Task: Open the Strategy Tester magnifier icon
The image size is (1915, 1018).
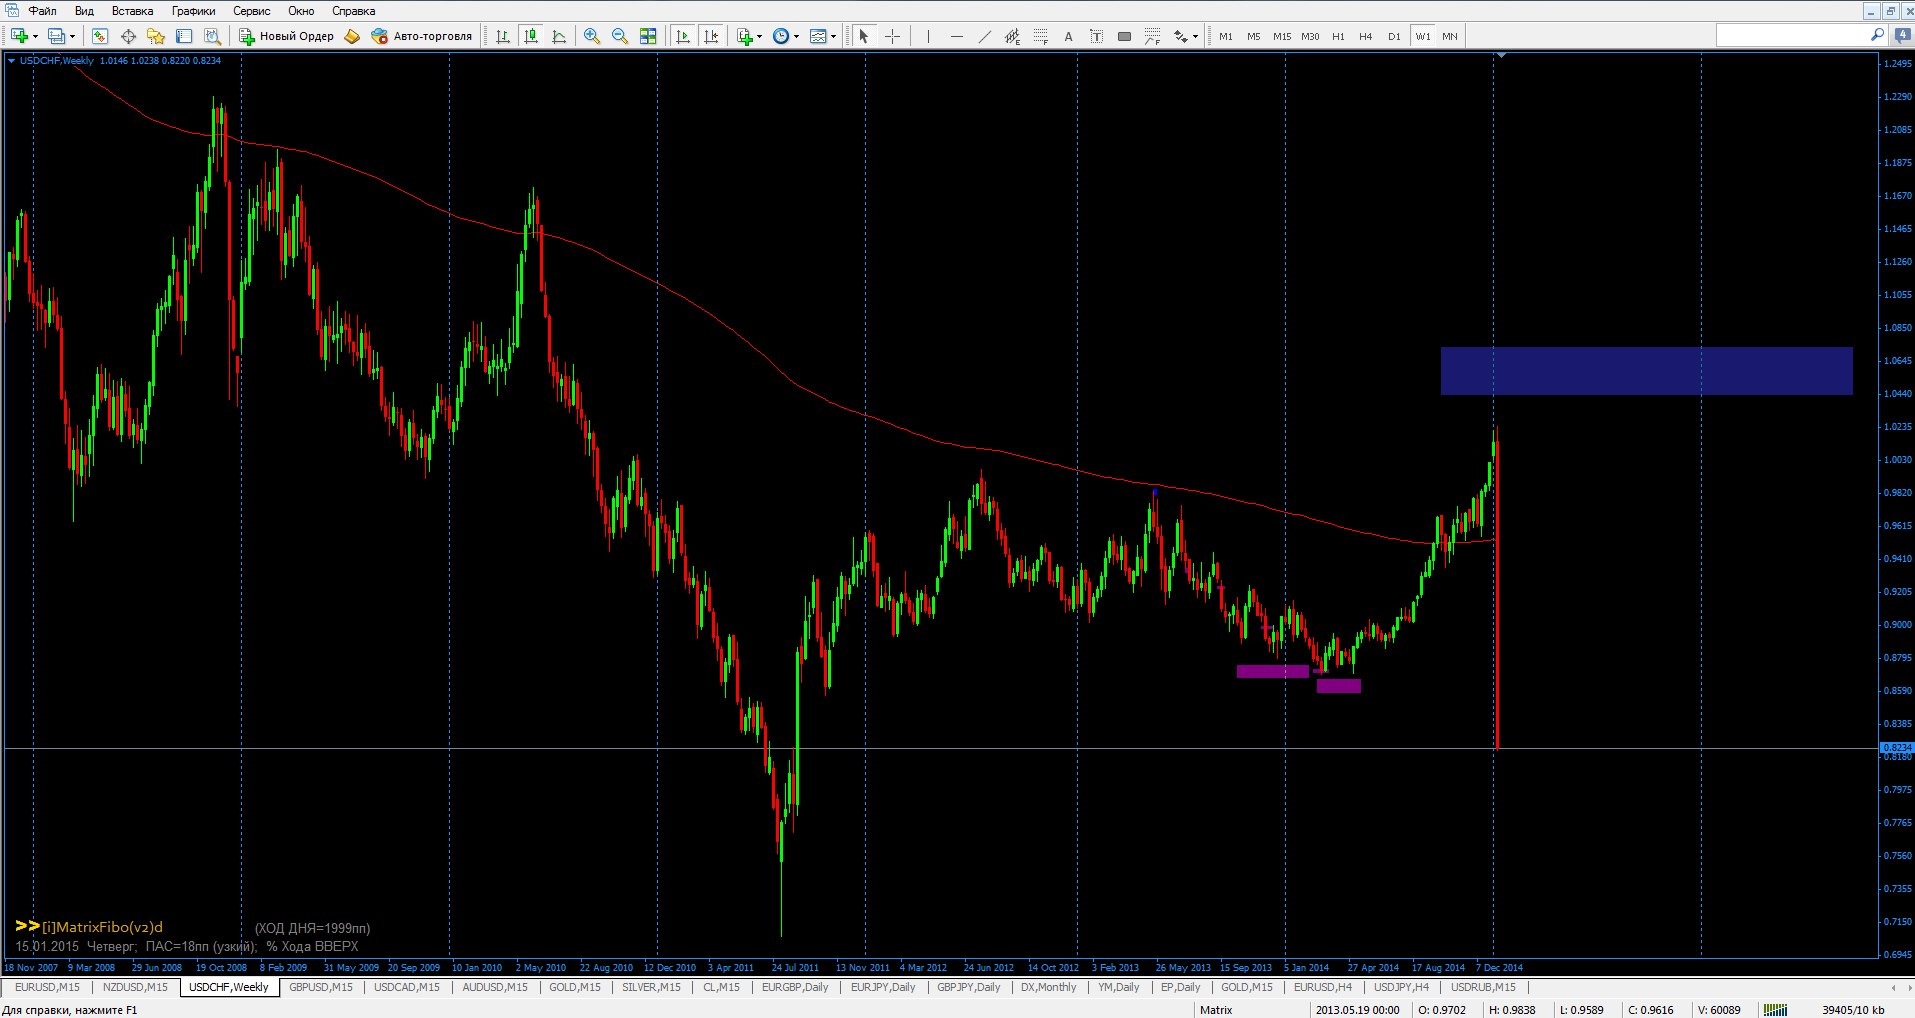Action: tap(212, 36)
